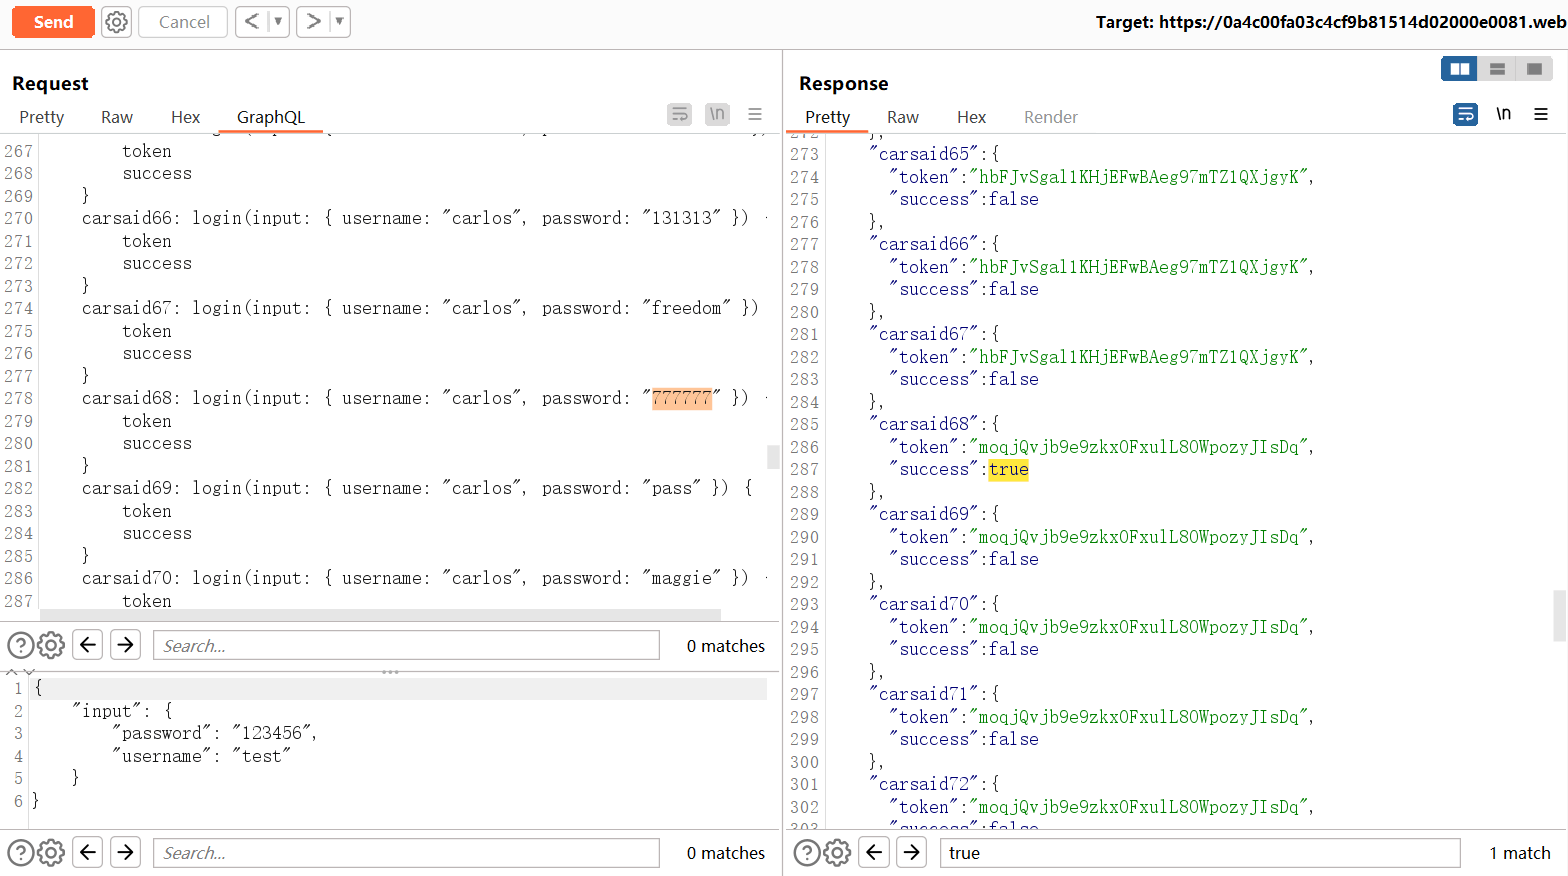Click the request horizontal scrollbar
The image size is (1568, 876).
click(380, 615)
